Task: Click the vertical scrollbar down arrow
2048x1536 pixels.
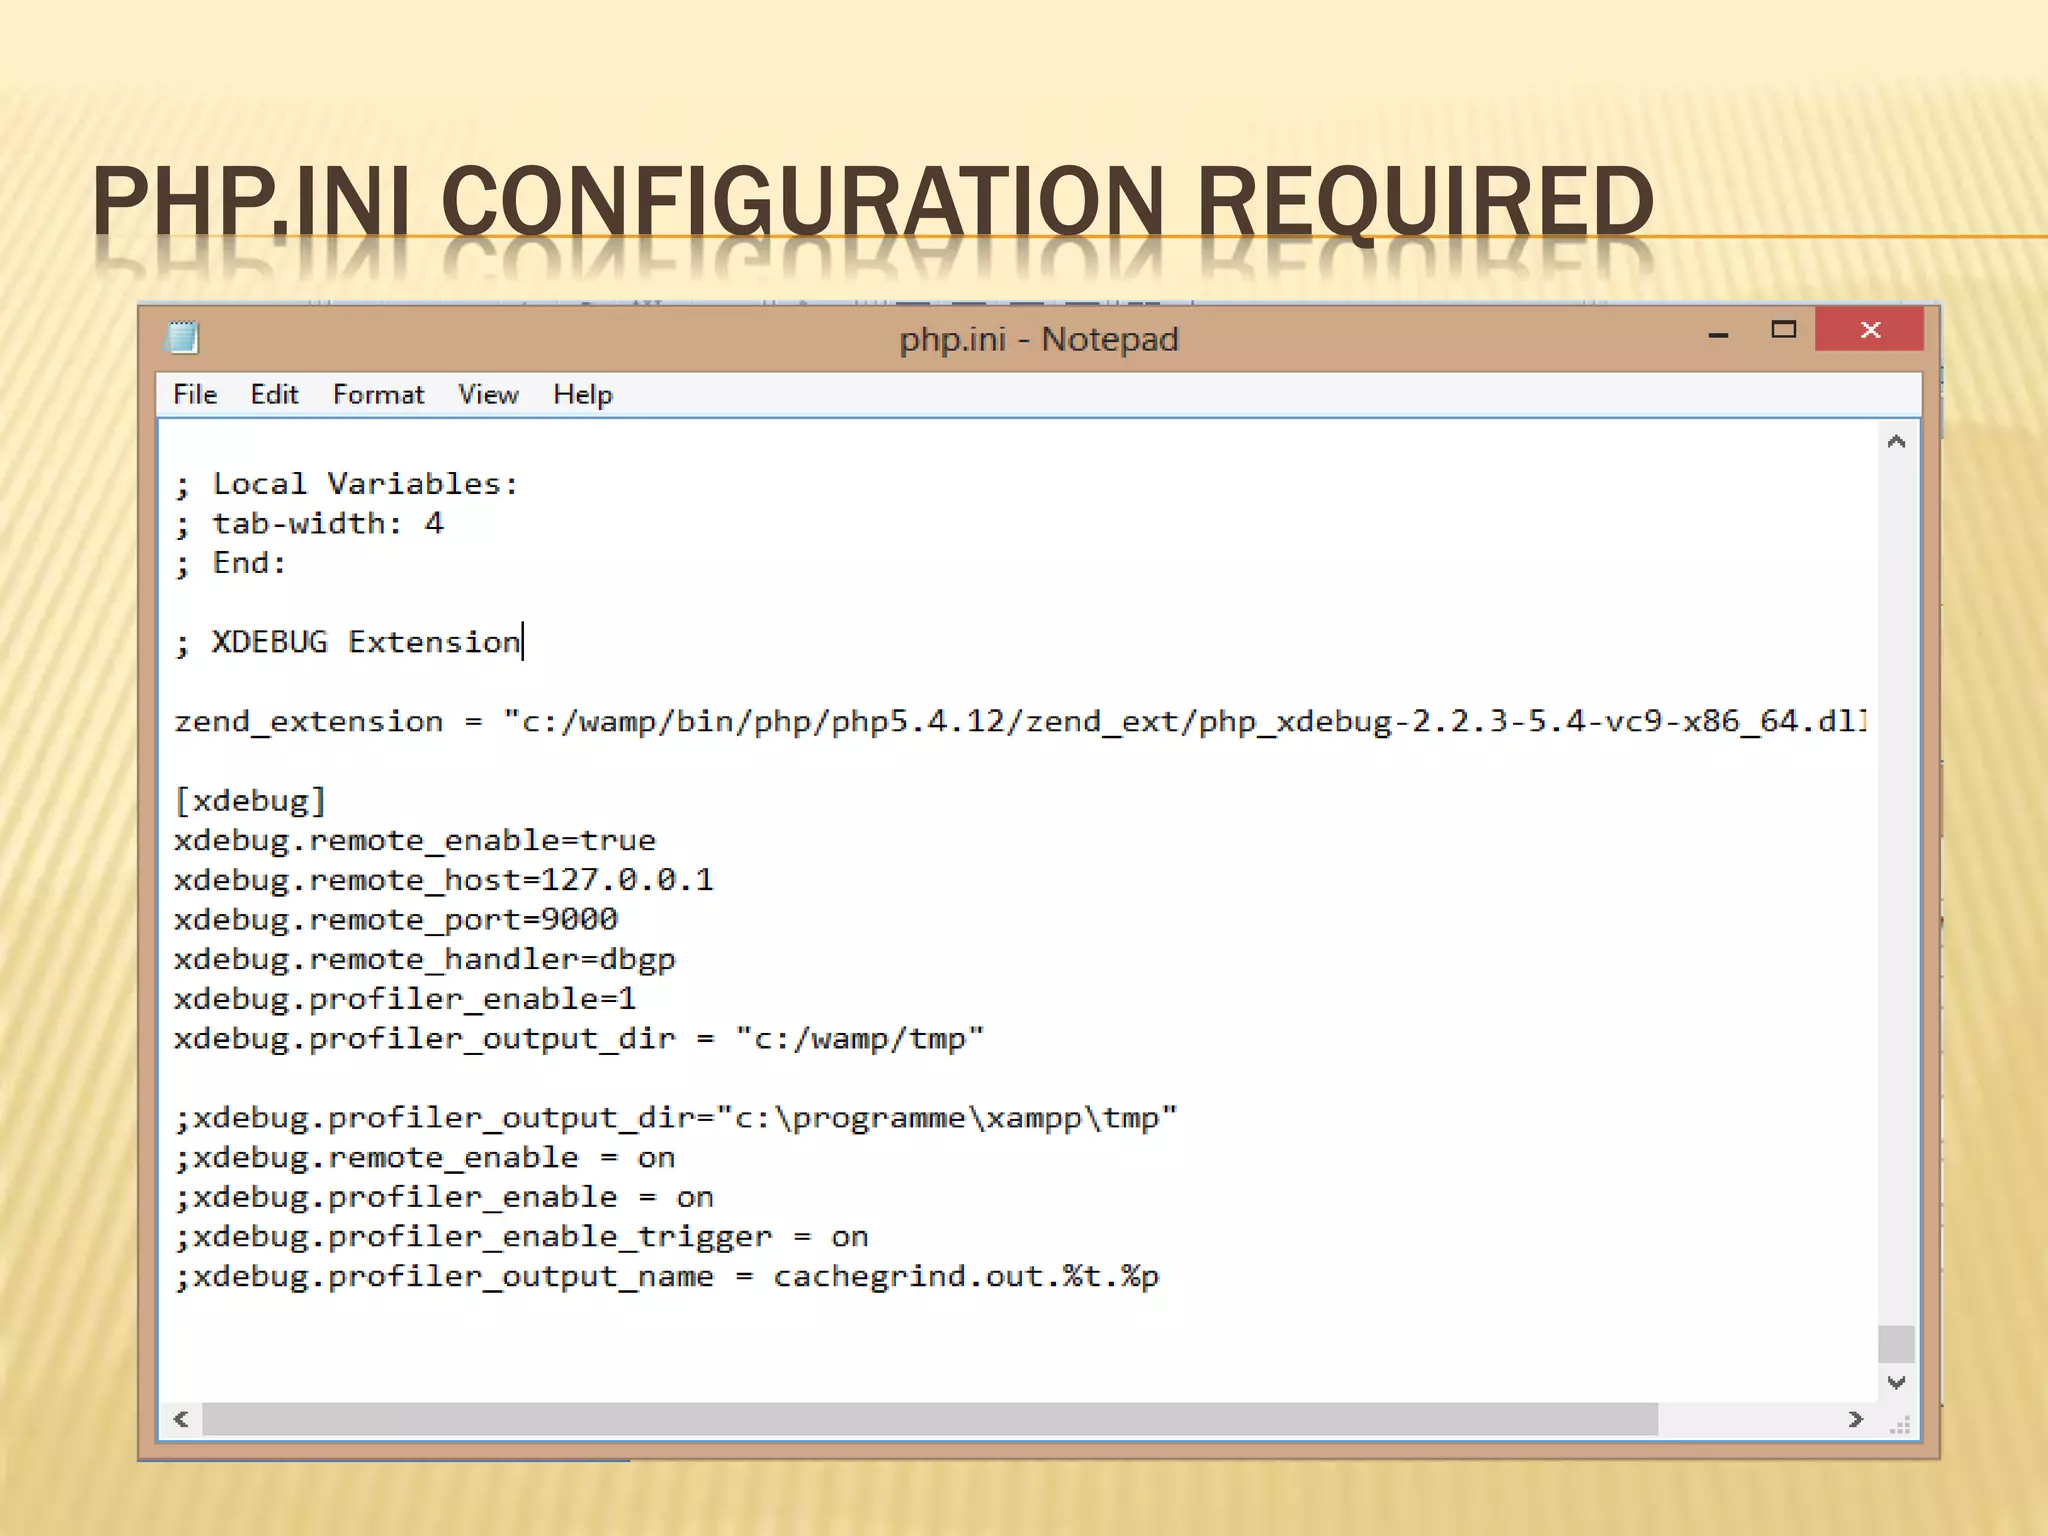Action: point(1896,1382)
